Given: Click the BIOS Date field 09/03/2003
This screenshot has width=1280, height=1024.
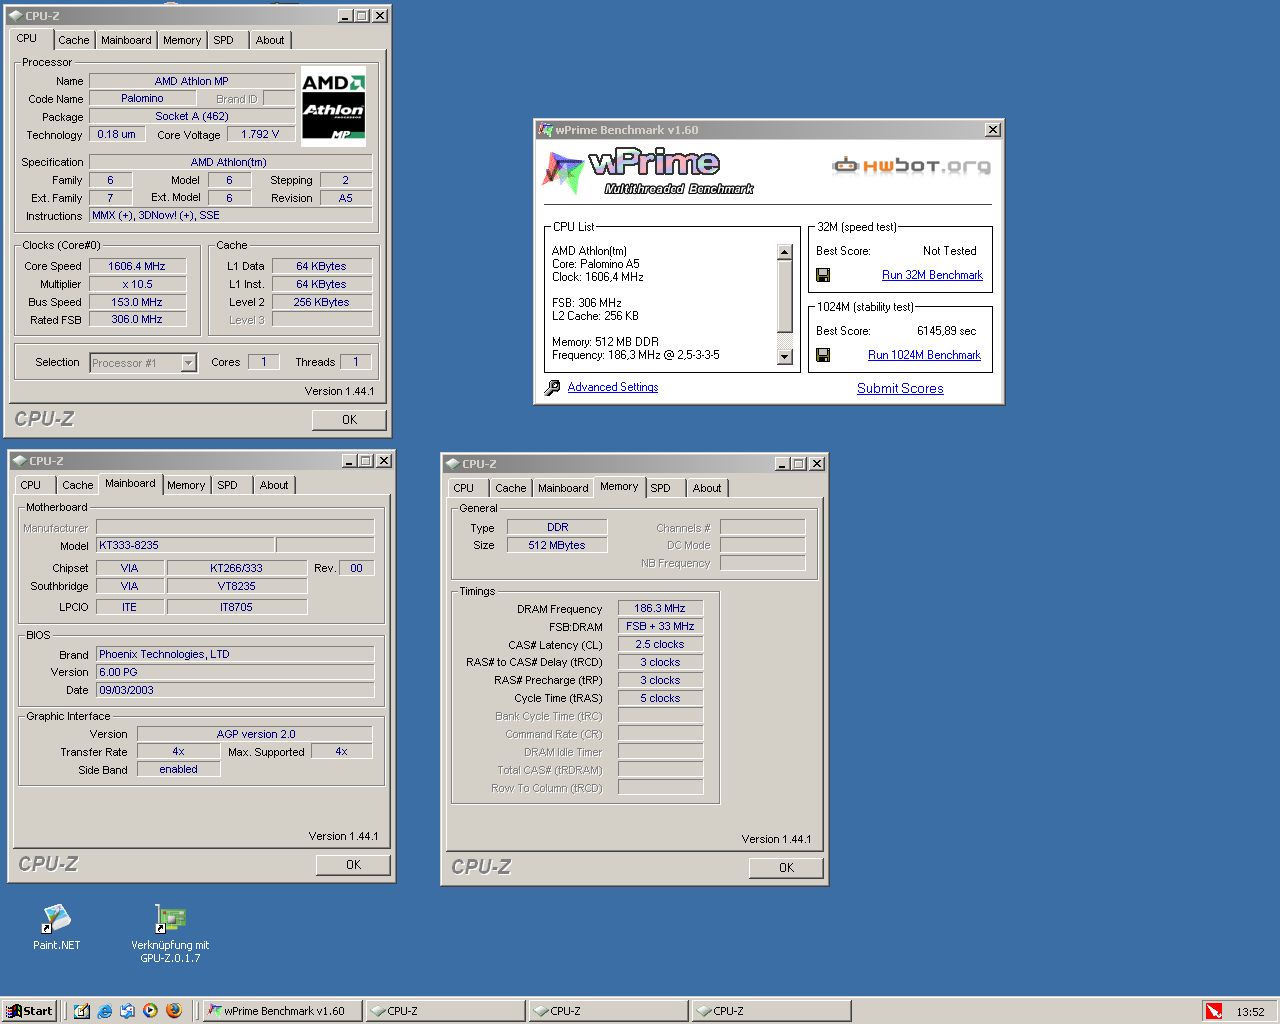Looking at the screenshot, I should click(235, 690).
